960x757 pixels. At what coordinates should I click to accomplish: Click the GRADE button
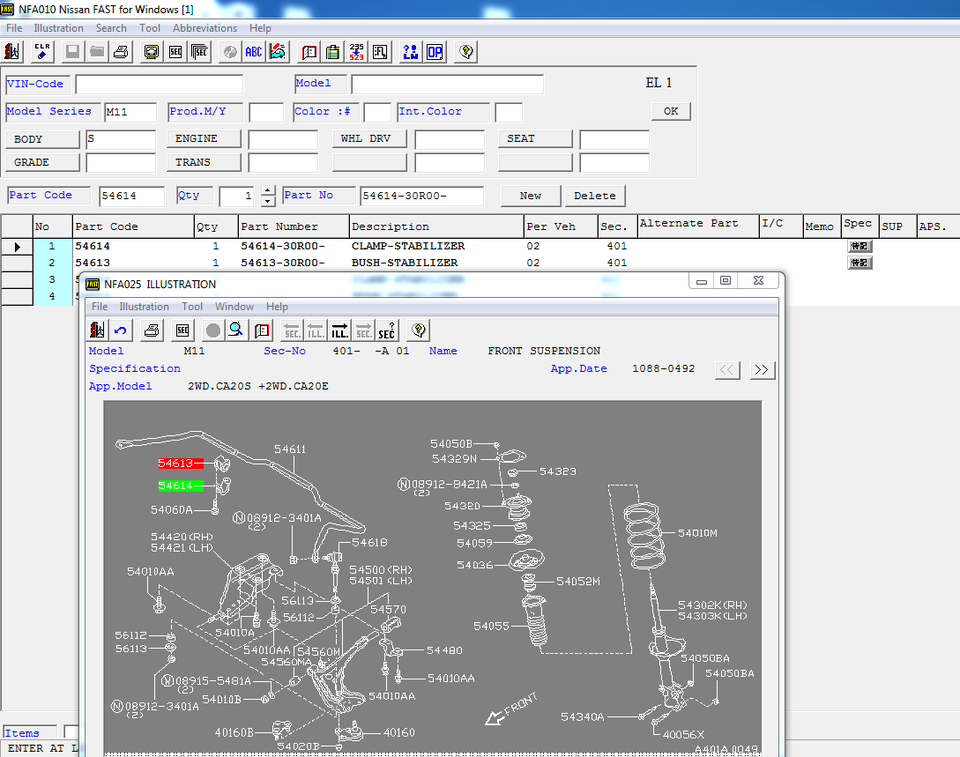42,162
